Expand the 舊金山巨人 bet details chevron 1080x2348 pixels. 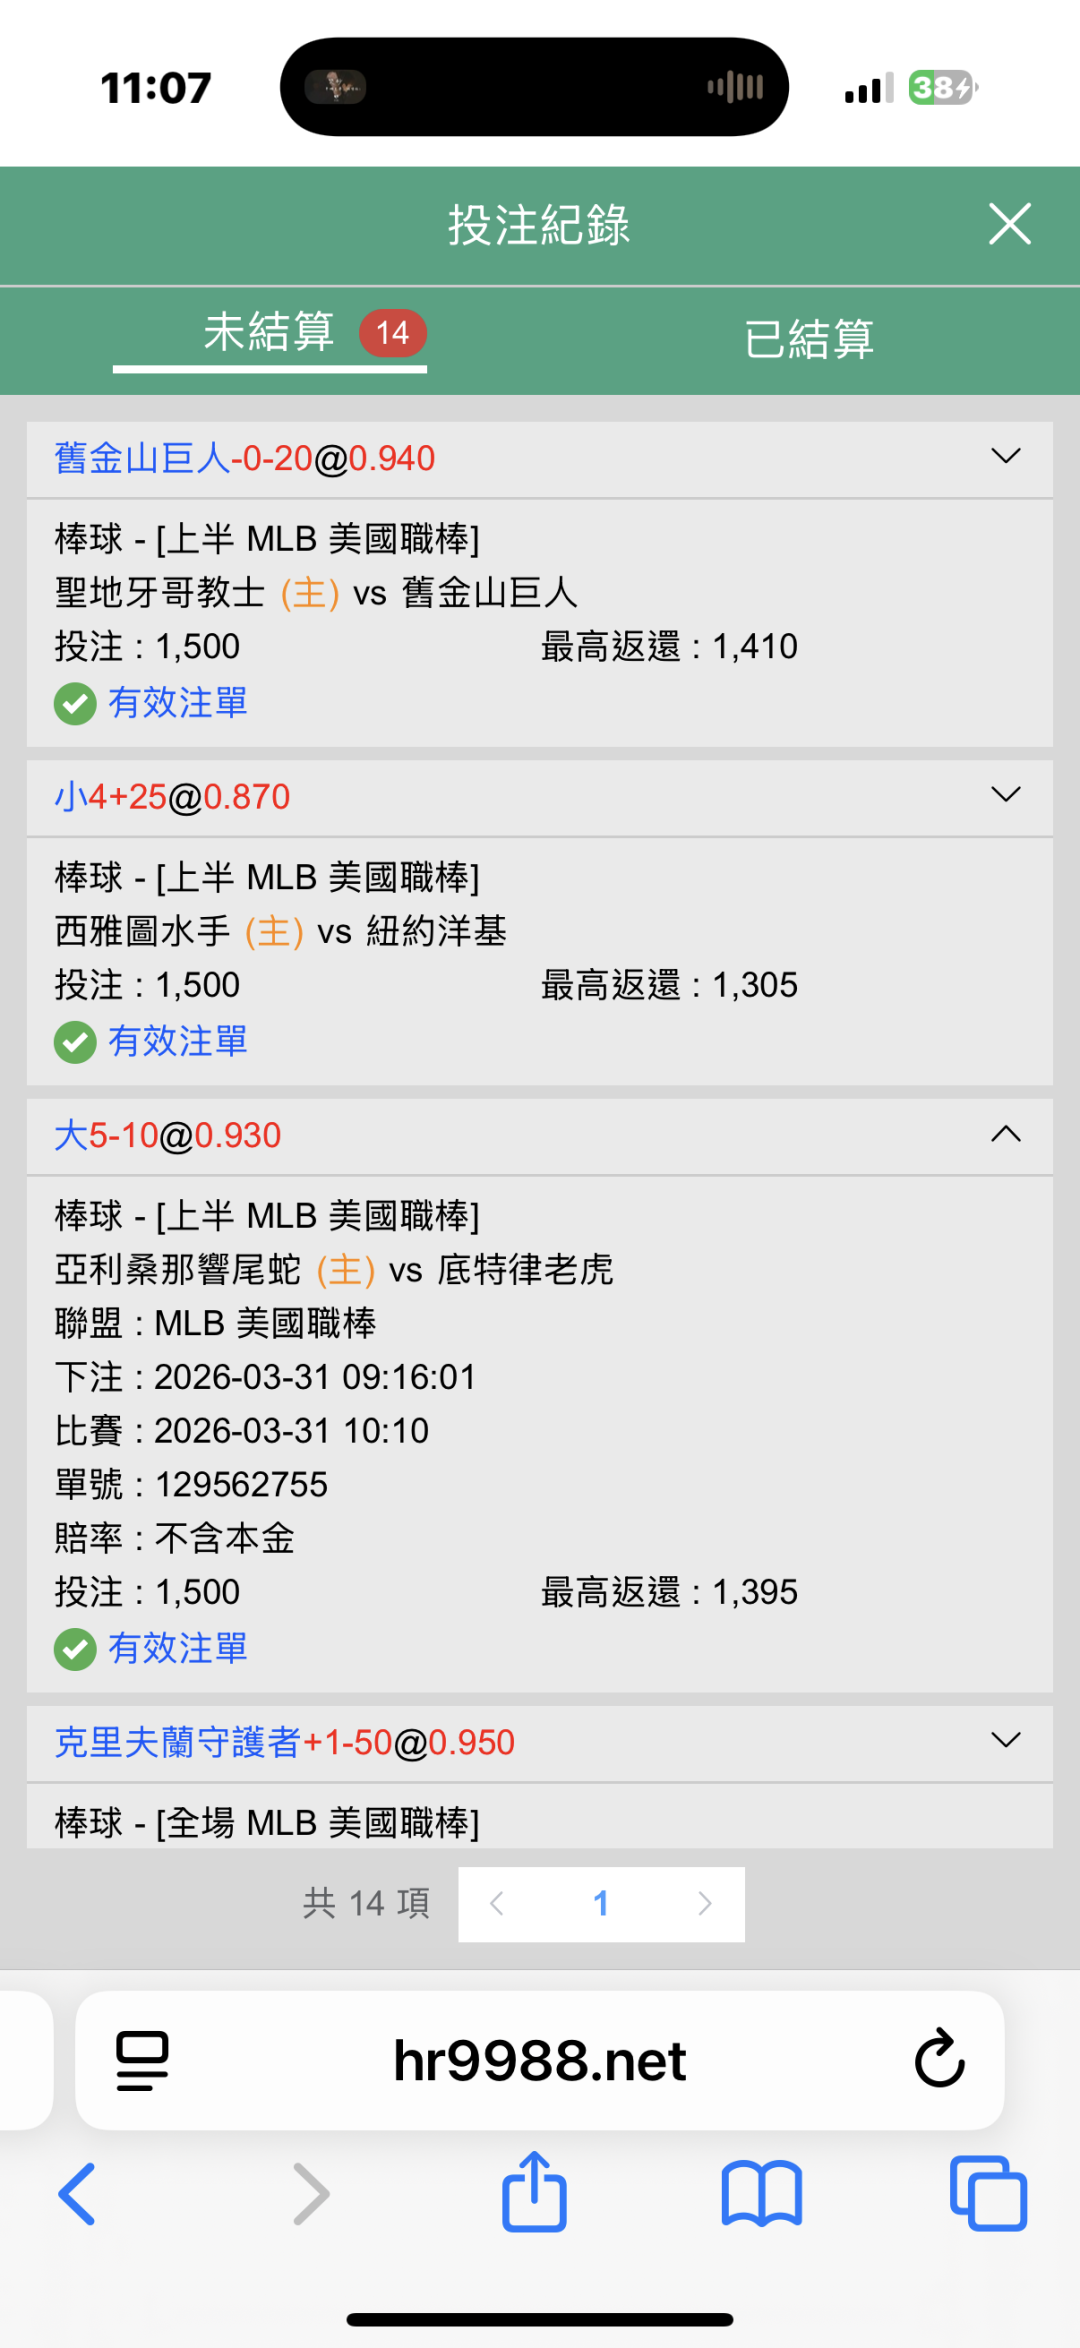click(1005, 457)
